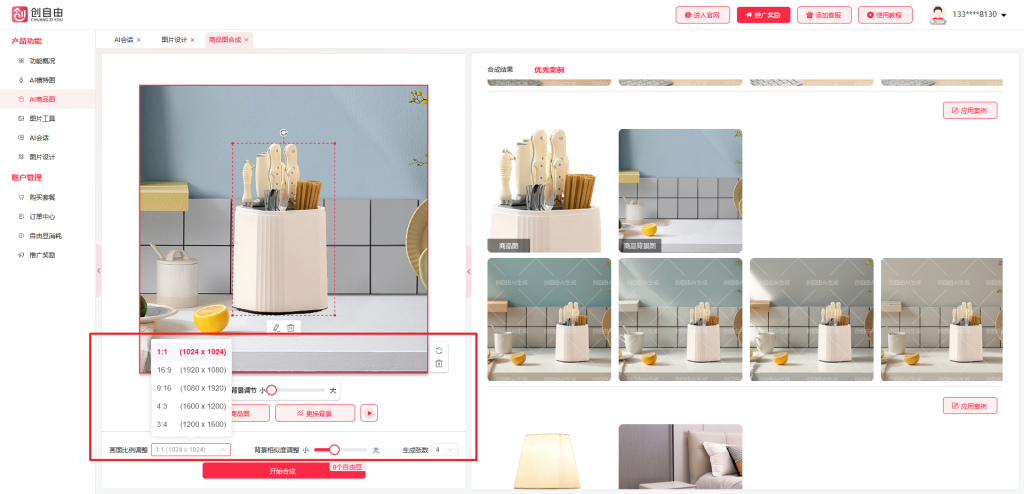
Task: Click the pencil edit icon below the product
Action: click(276, 328)
